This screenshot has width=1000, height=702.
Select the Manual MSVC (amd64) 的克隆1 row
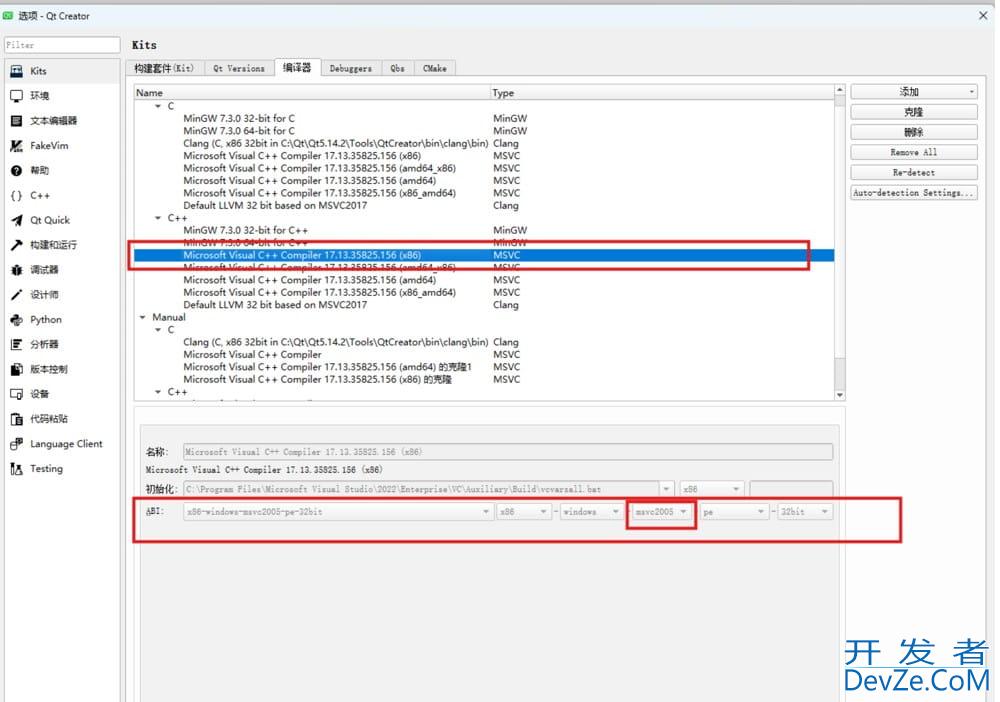327,367
